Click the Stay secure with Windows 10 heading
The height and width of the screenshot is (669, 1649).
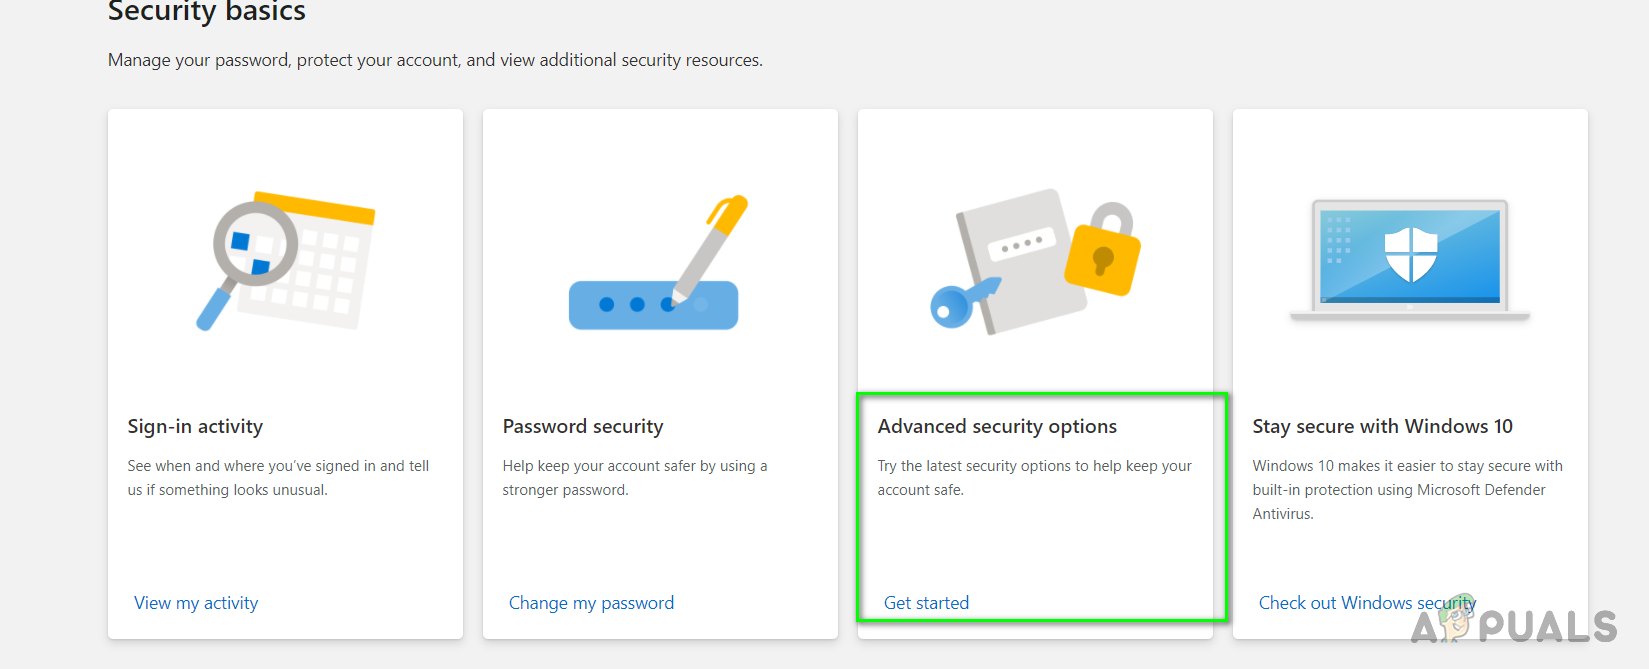(1382, 427)
